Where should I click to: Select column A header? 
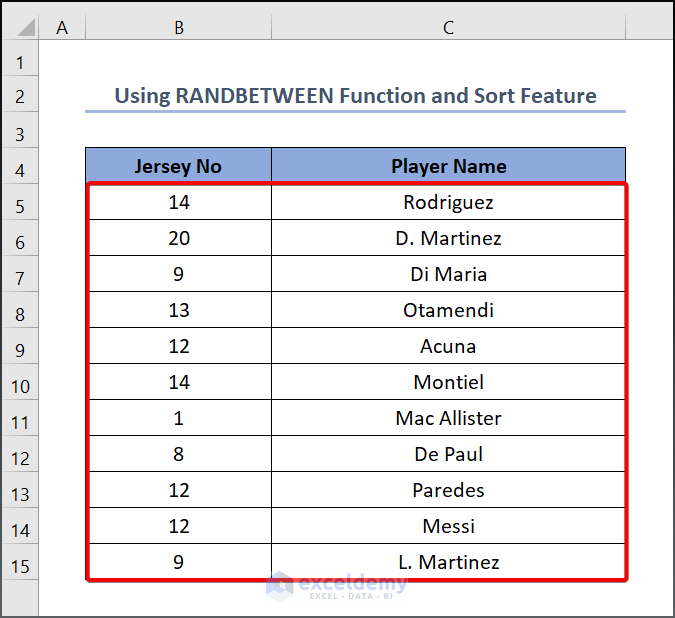[62, 28]
